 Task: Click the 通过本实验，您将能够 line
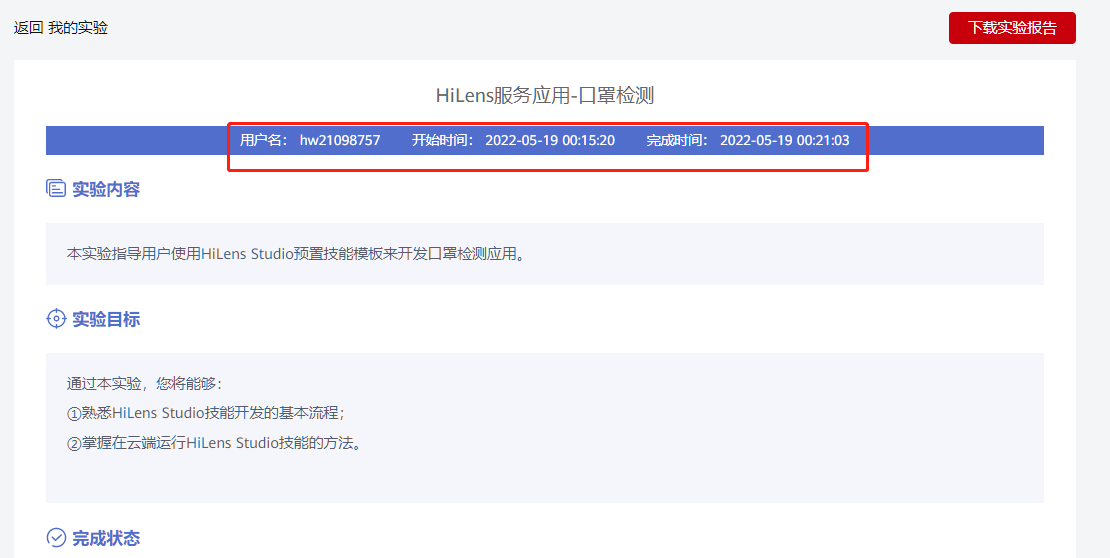[x=144, y=384]
